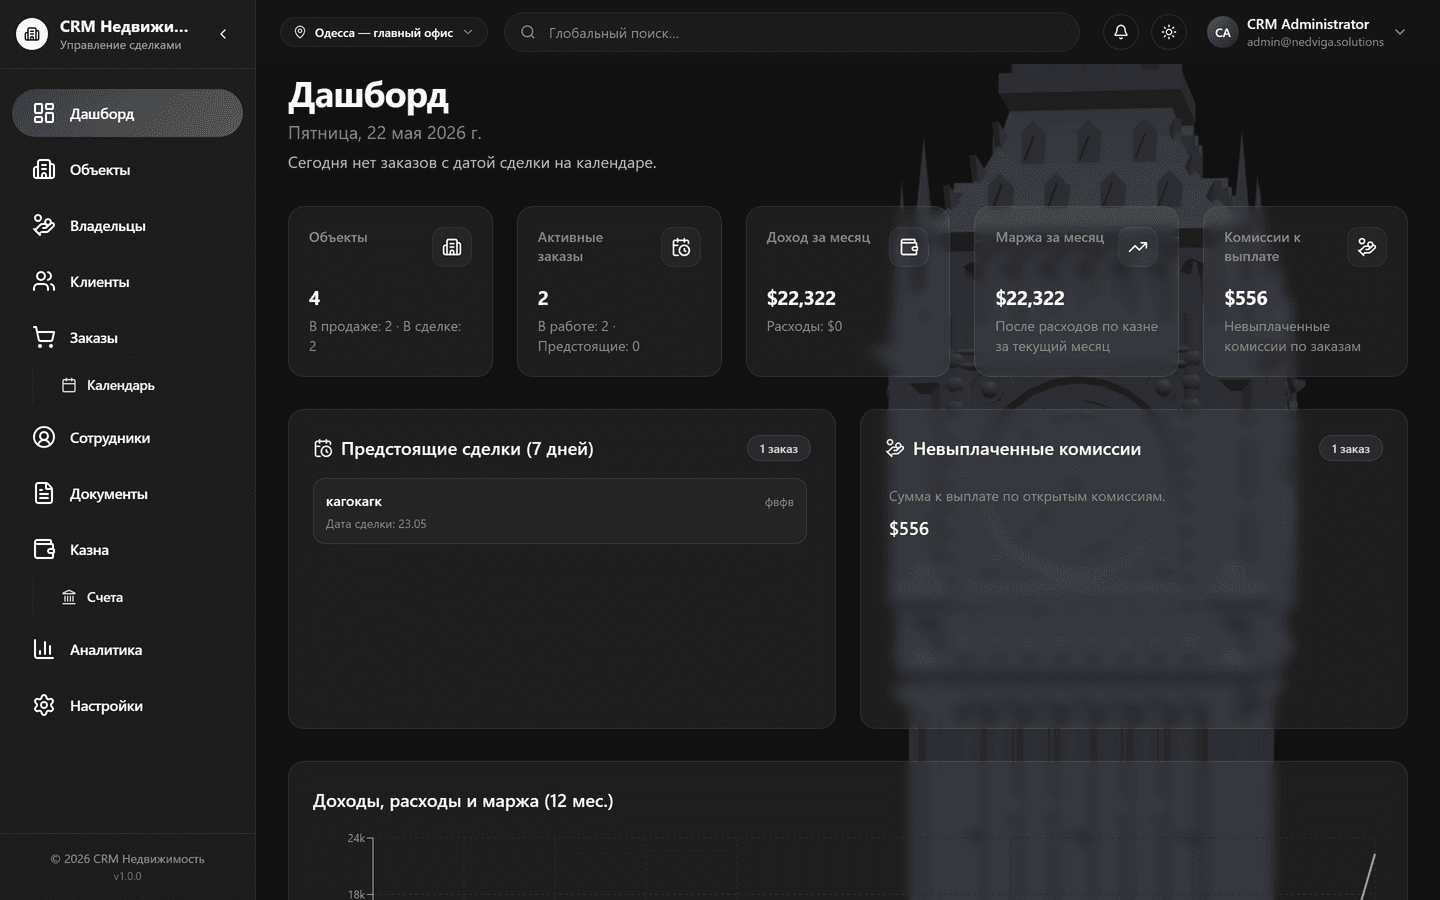Click the map pin icon in office selector
Viewport: 1440px width, 900px height.
(300, 32)
